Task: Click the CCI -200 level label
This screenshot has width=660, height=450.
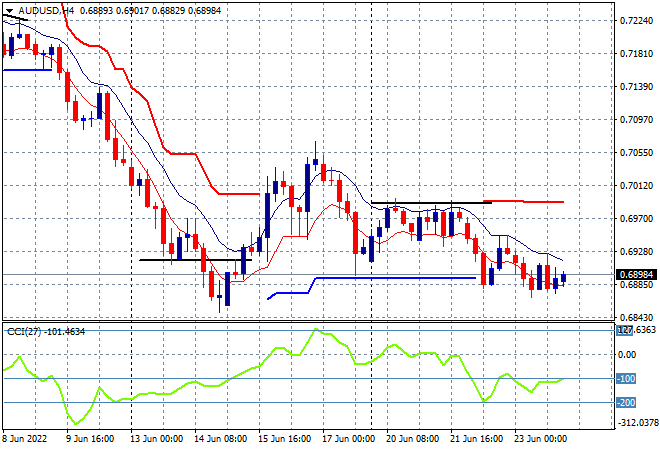Action: click(x=626, y=402)
